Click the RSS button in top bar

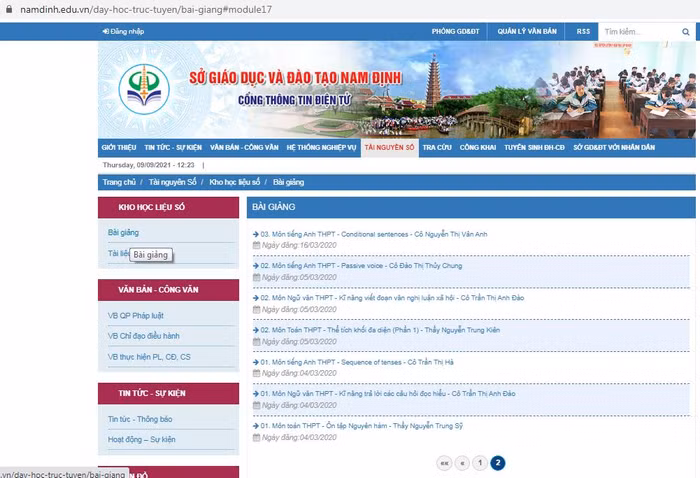(x=583, y=32)
